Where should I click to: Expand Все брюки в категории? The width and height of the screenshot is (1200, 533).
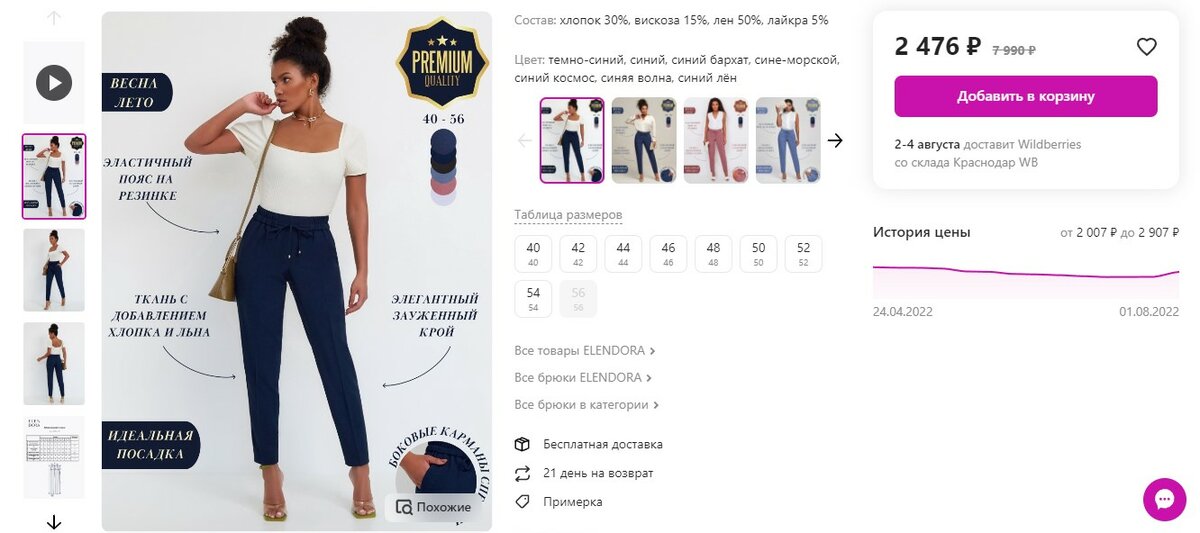pyautogui.click(x=587, y=405)
